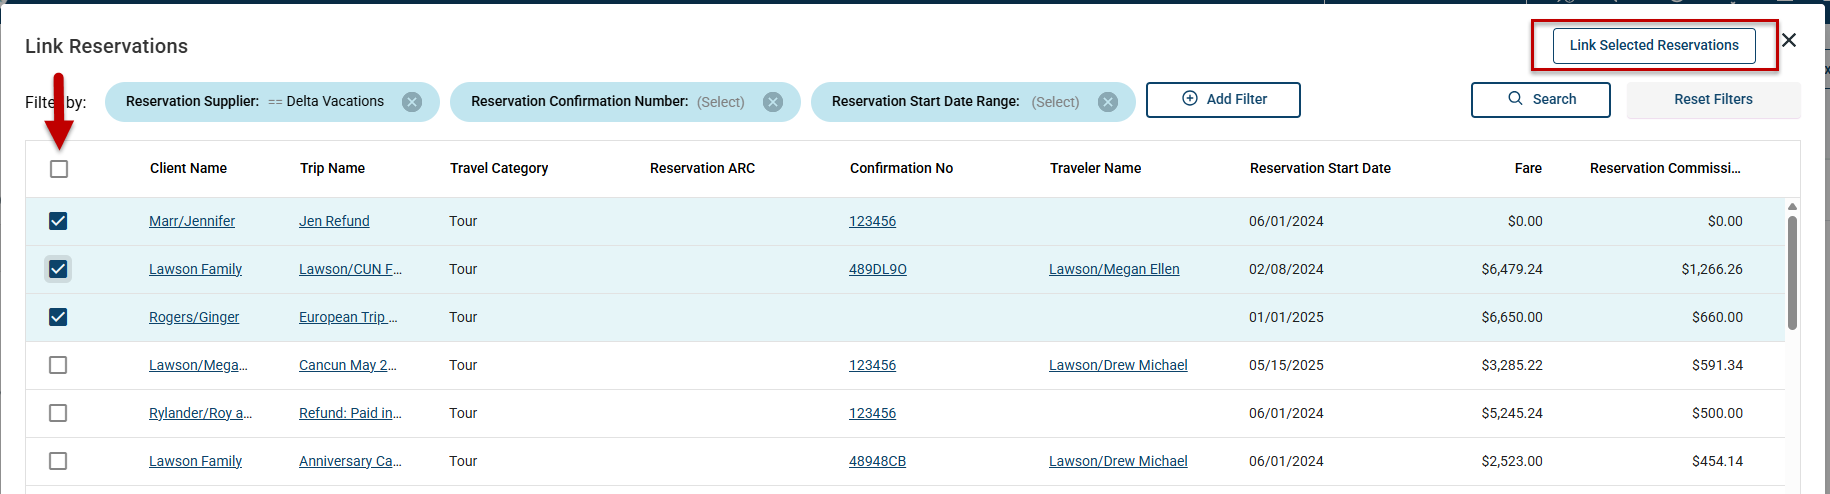Image resolution: width=1830 pixels, height=494 pixels.
Task: Toggle the select-all header checkbox
Action: [x=59, y=169]
